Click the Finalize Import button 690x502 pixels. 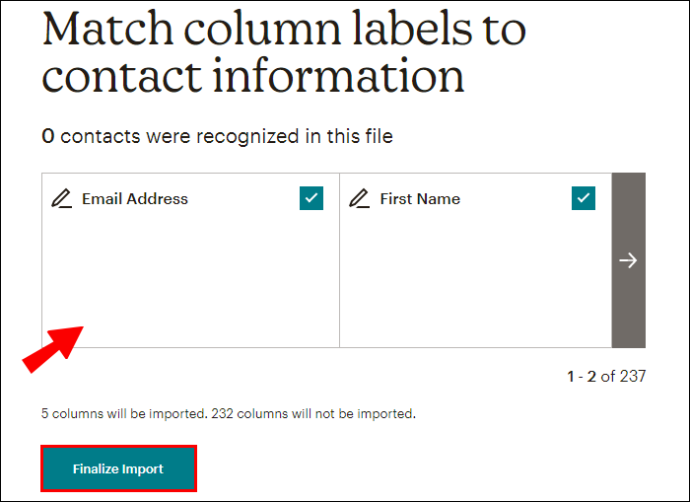(118, 469)
